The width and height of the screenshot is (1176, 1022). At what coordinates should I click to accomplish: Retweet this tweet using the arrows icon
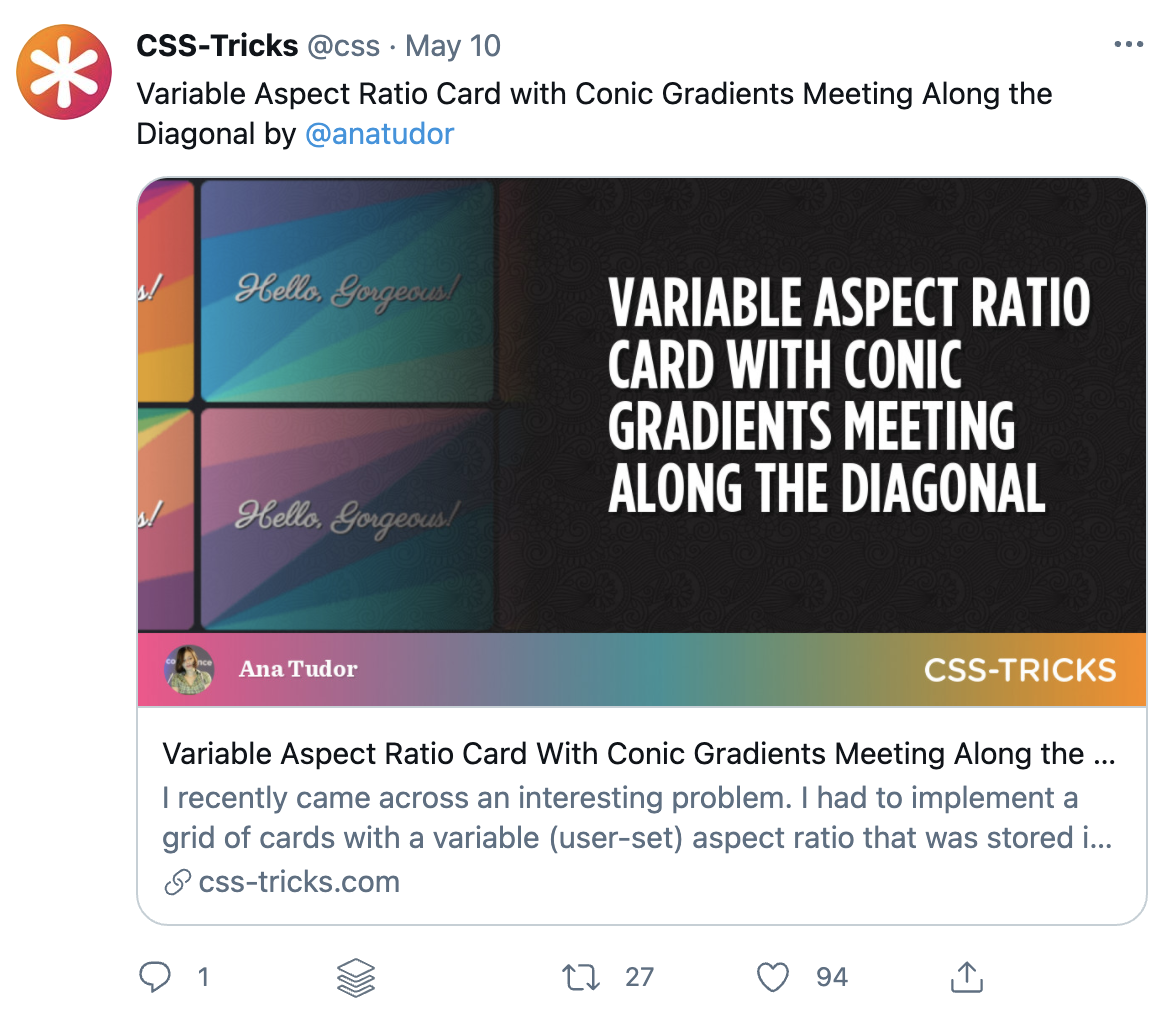pos(581,977)
